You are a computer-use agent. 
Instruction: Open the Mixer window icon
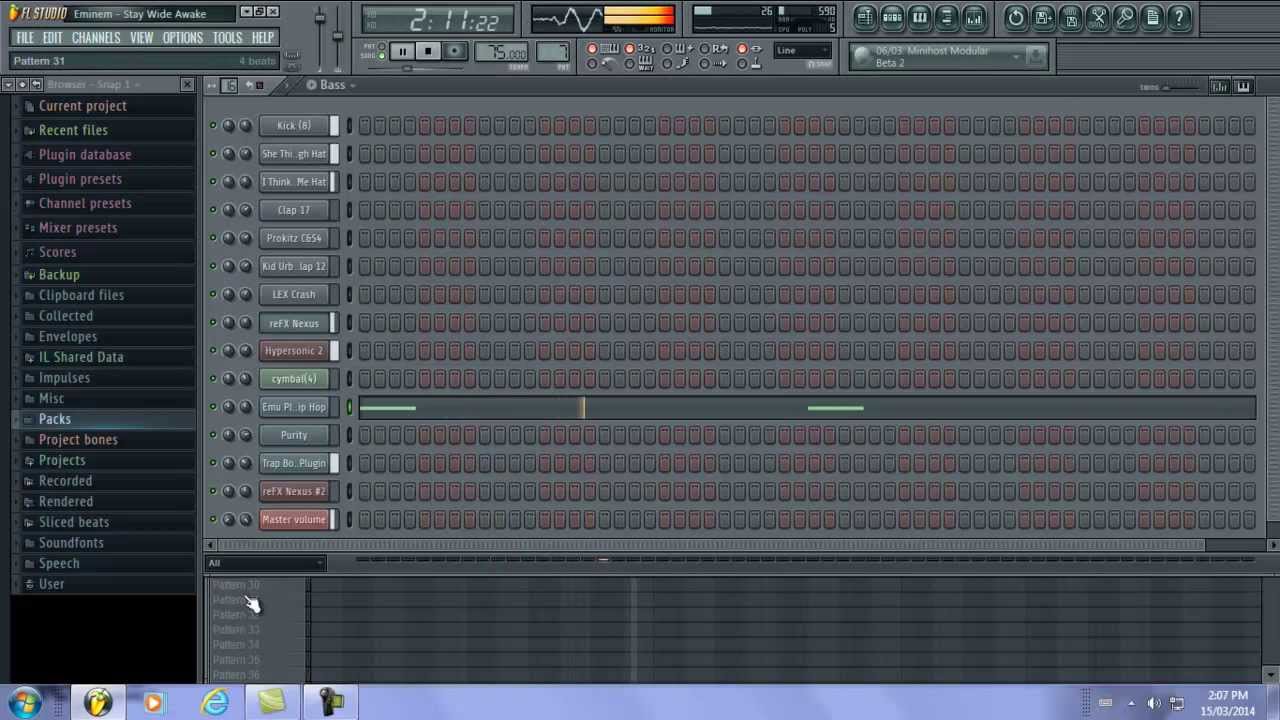(x=973, y=17)
